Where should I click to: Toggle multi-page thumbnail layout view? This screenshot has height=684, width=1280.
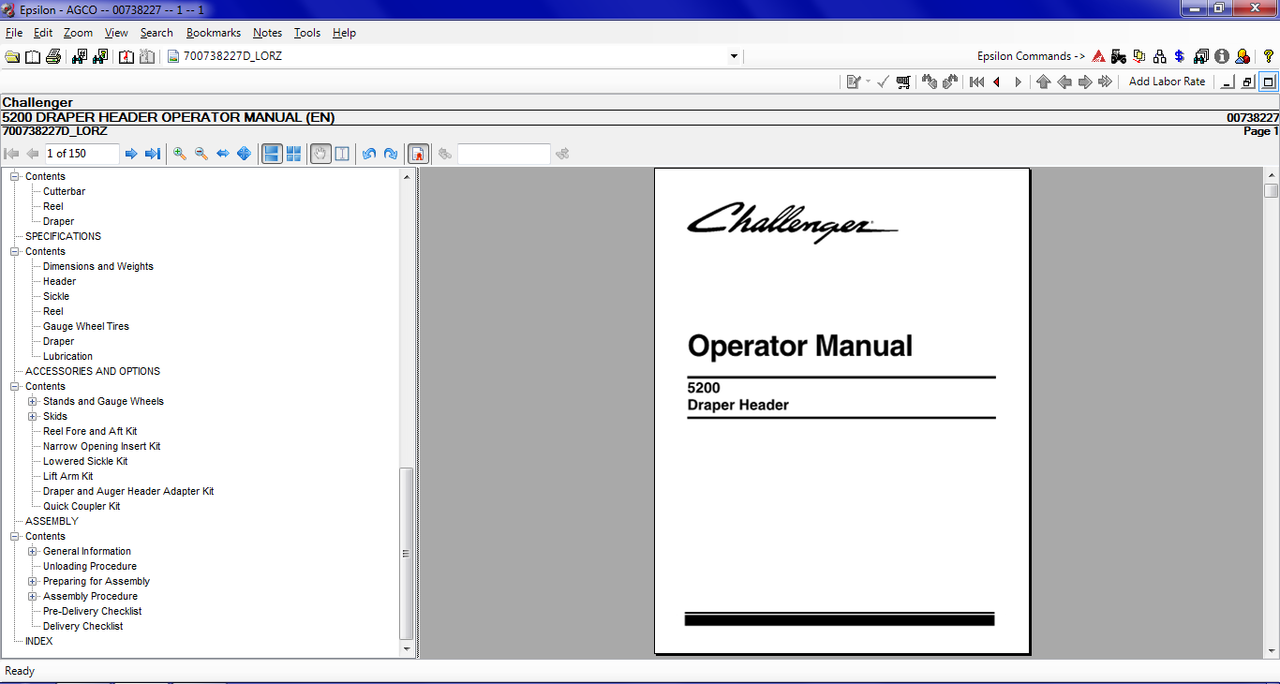(x=293, y=153)
